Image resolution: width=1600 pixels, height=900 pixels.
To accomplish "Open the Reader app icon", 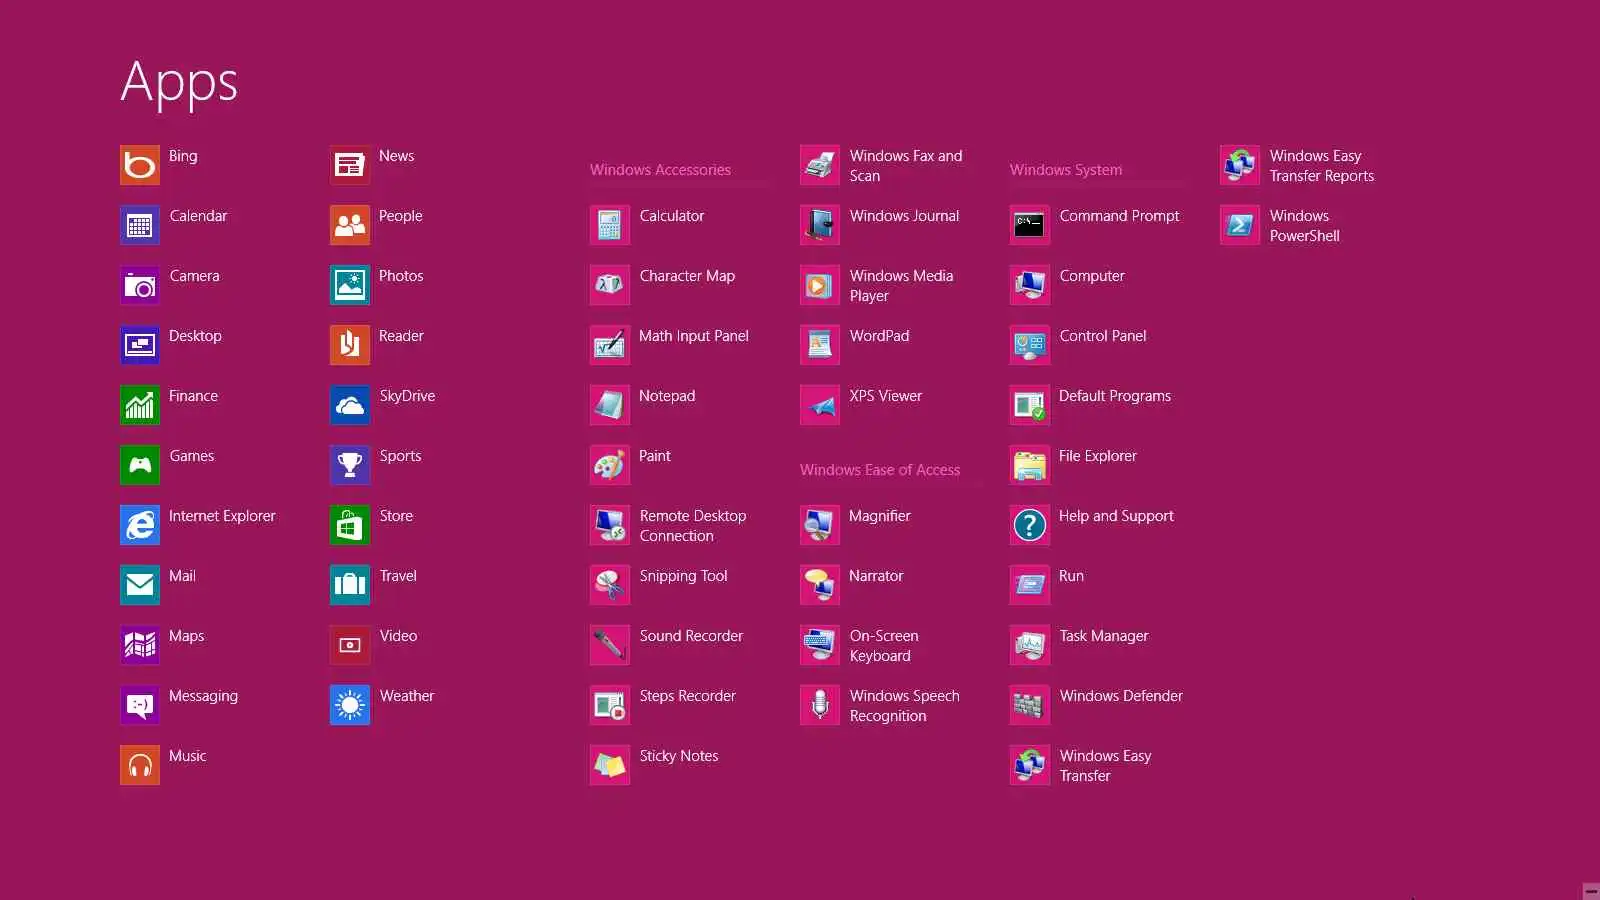I will click(x=350, y=345).
